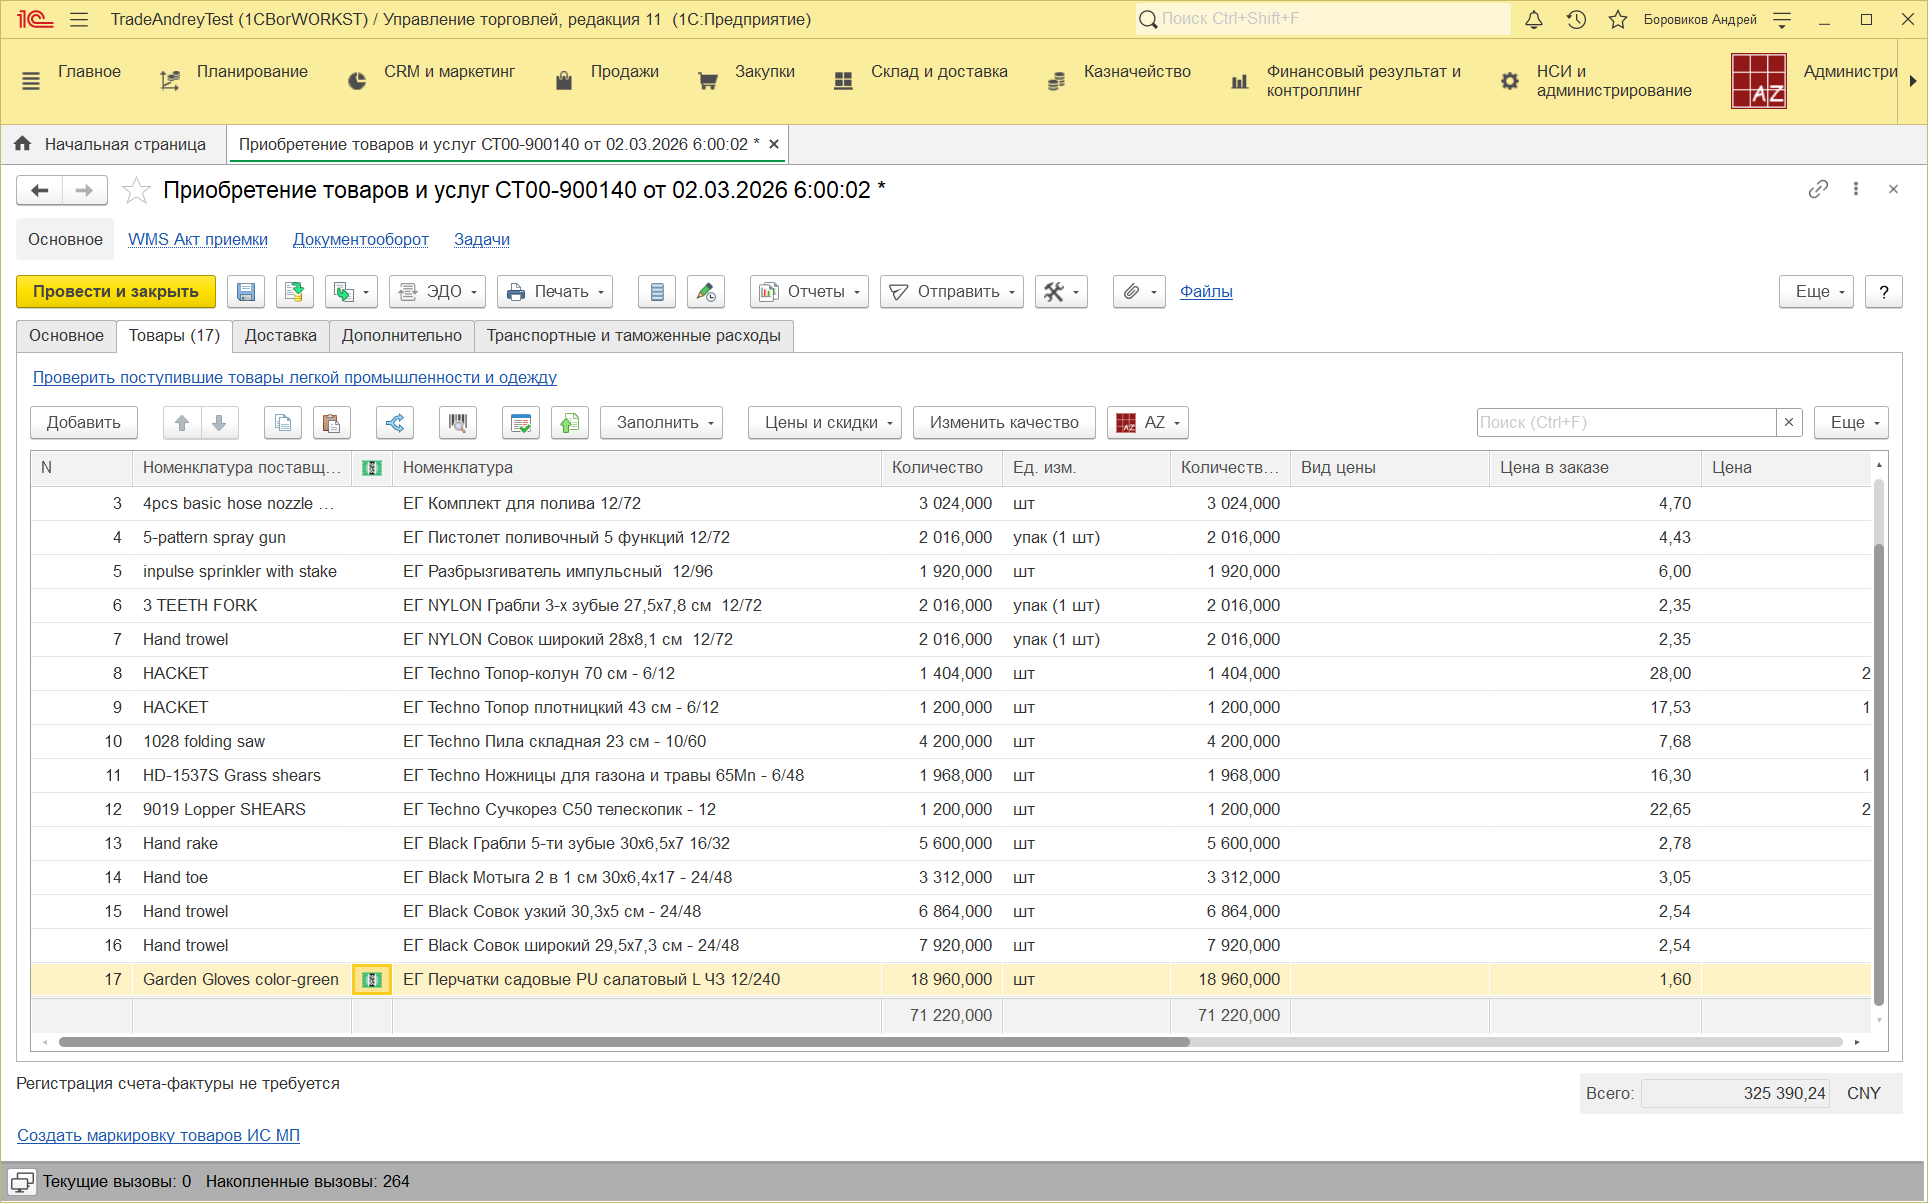Click the save document floppy disk icon
The width and height of the screenshot is (1928, 1203).
click(245, 292)
